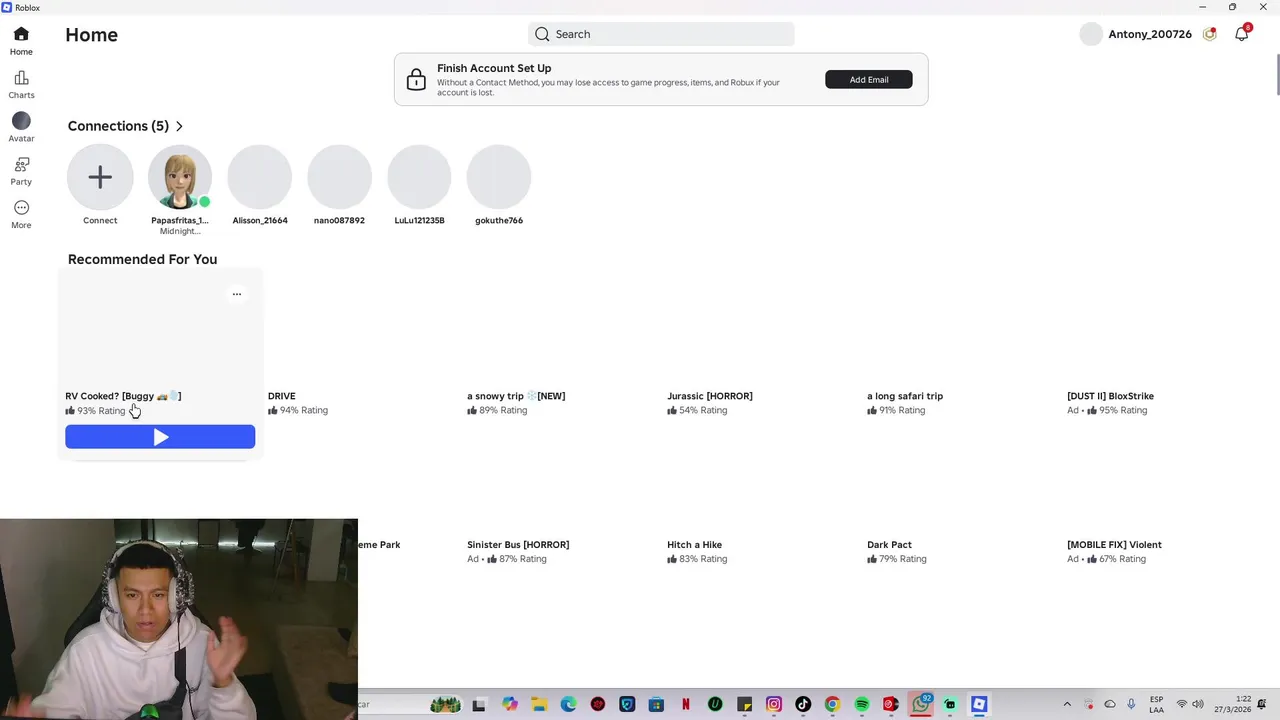Open [DUST II] BloxStrike ad game
The image size is (1280, 720).
(x=1110, y=396)
